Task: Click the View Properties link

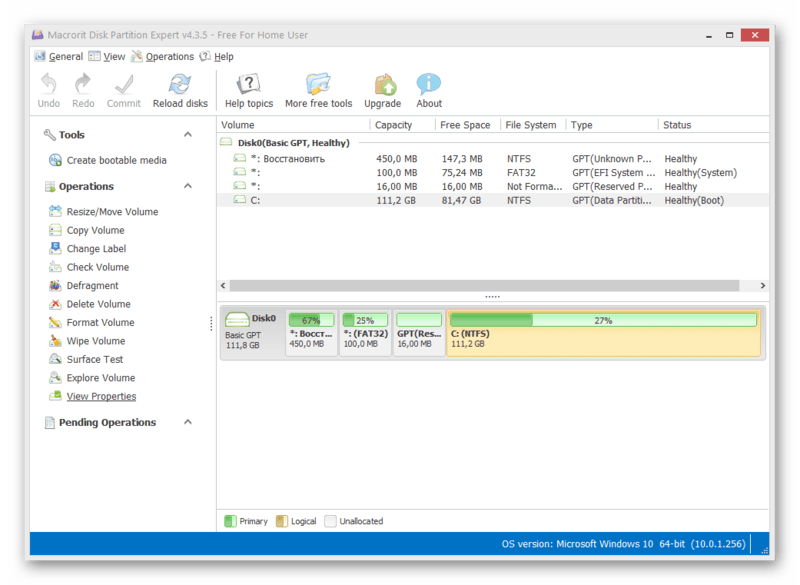Action: tap(101, 397)
